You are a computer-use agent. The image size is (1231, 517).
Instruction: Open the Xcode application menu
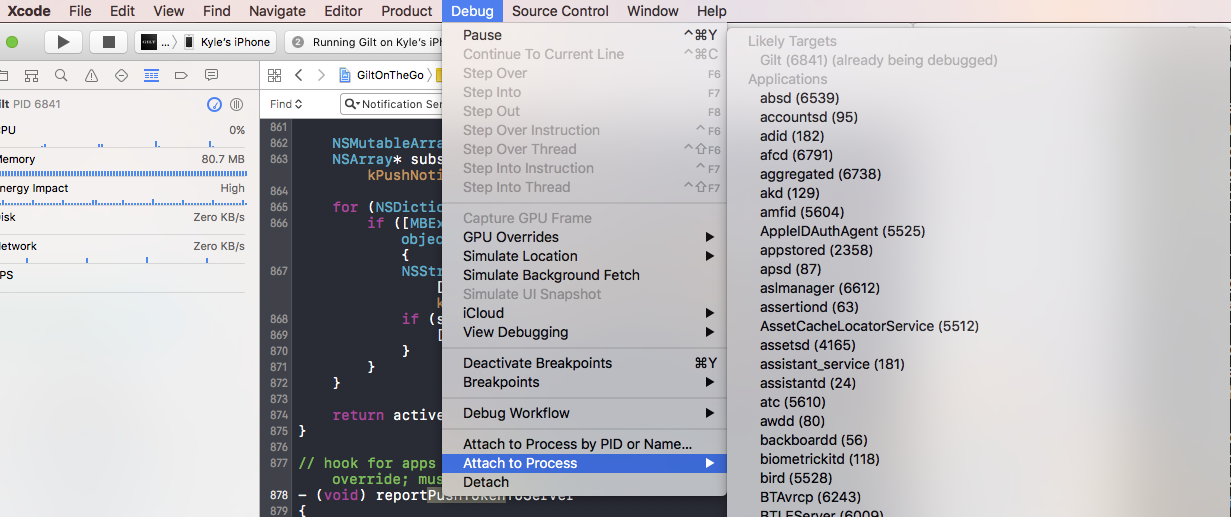coord(29,11)
